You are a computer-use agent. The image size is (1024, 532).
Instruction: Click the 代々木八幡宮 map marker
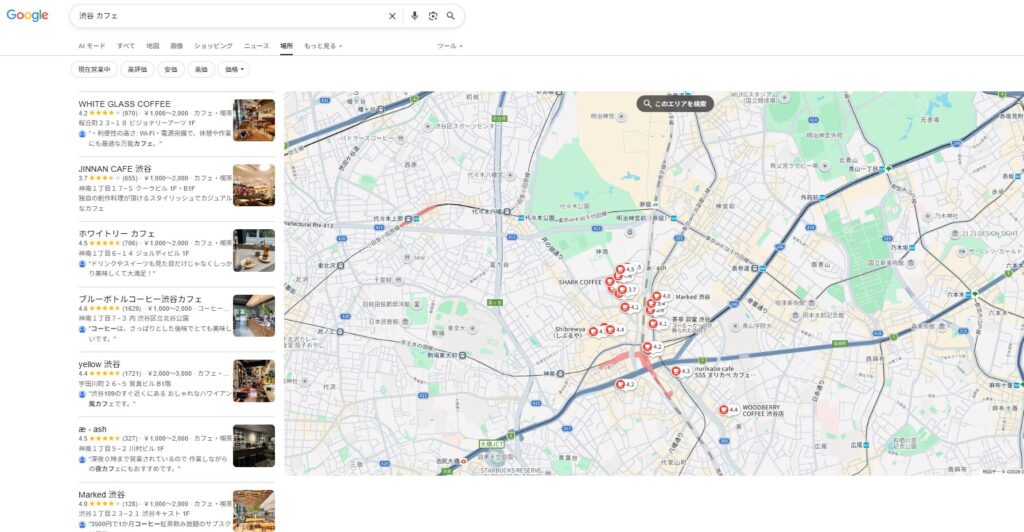point(510,175)
